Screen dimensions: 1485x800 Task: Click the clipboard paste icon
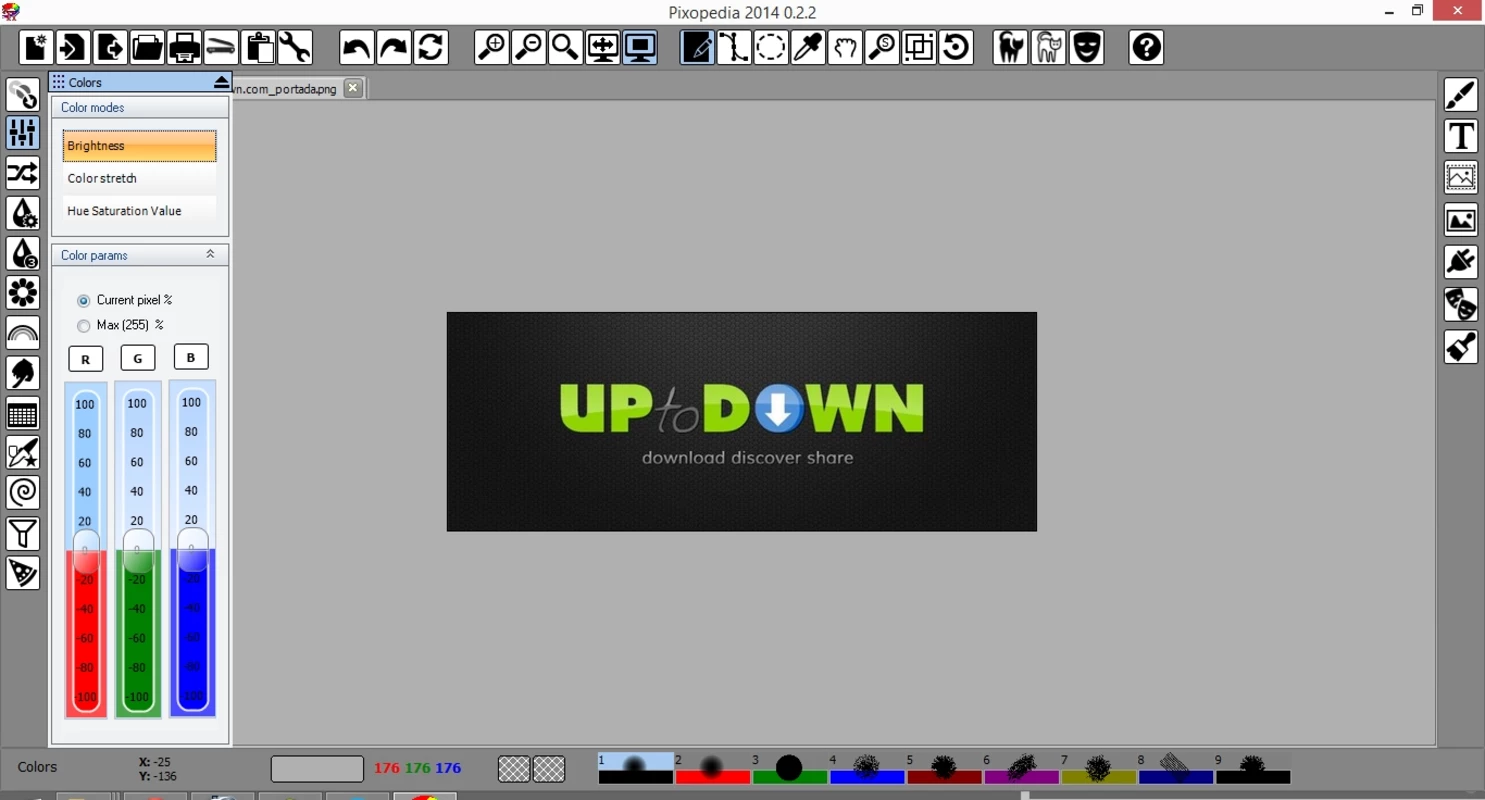click(258, 47)
